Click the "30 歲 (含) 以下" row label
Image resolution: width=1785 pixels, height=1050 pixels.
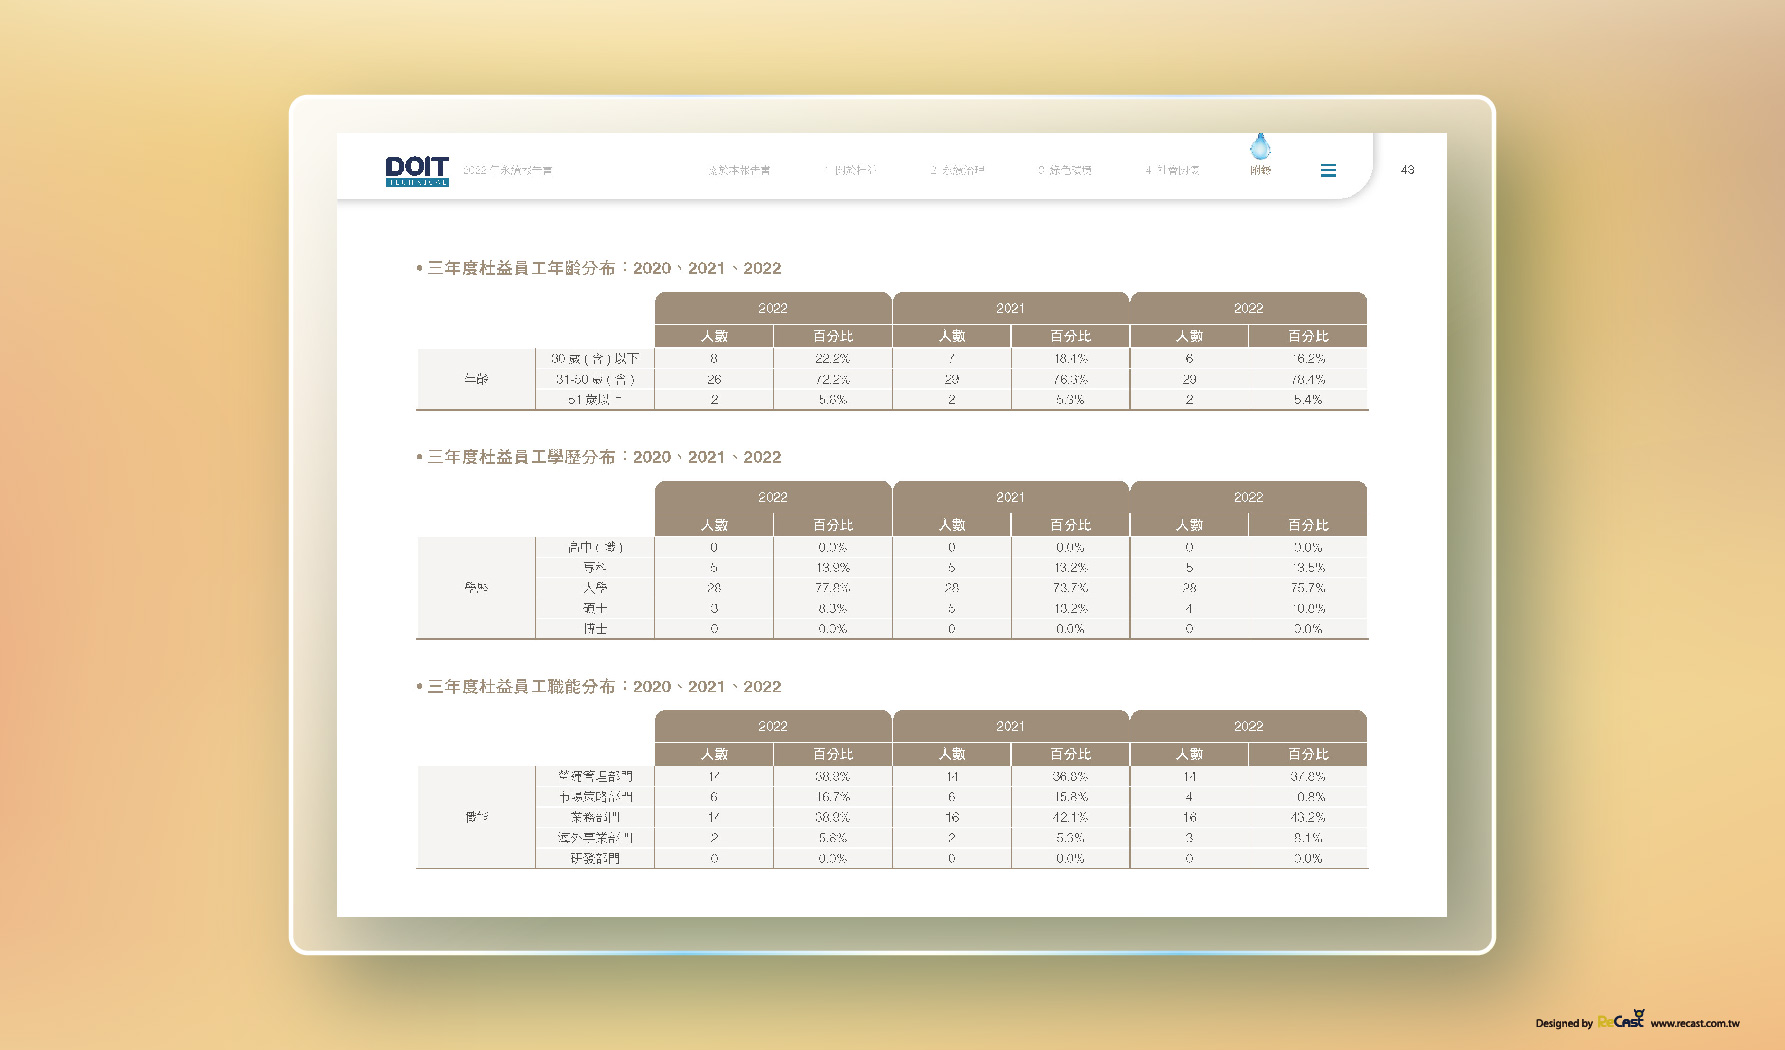(x=595, y=358)
